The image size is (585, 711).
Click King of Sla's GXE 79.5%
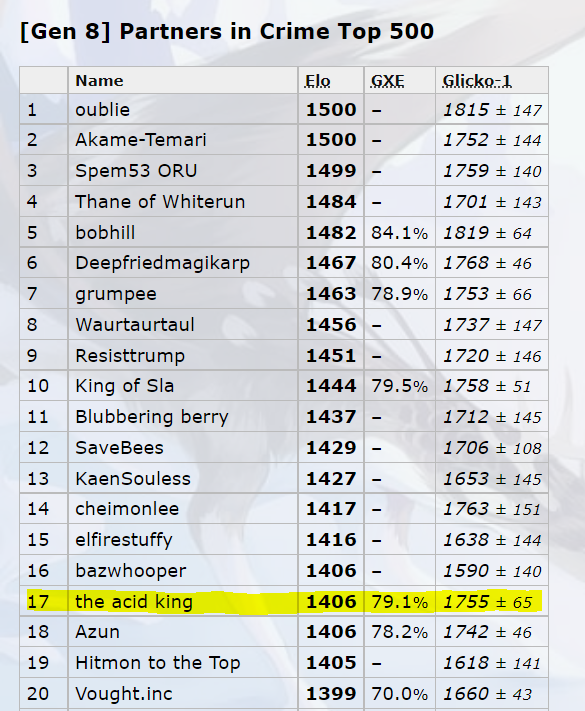tap(400, 386)
